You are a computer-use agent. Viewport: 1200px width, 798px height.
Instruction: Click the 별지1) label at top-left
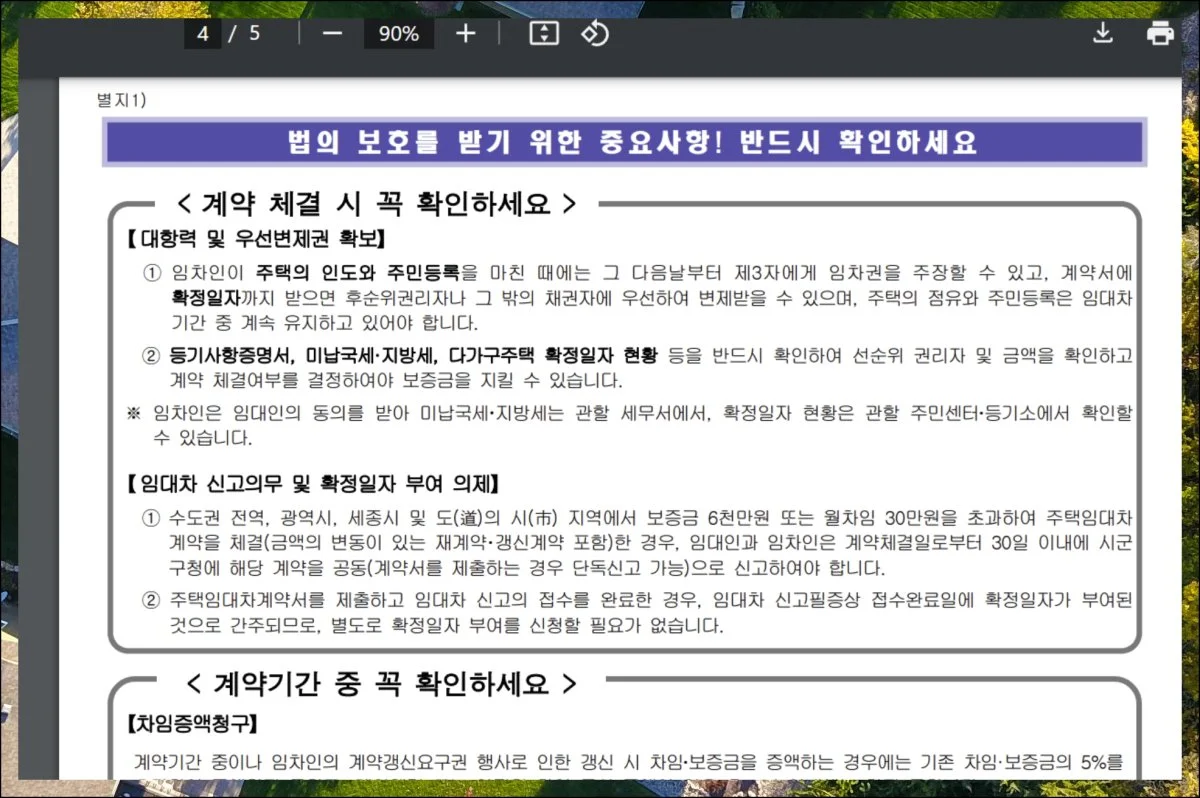point(121,99)
